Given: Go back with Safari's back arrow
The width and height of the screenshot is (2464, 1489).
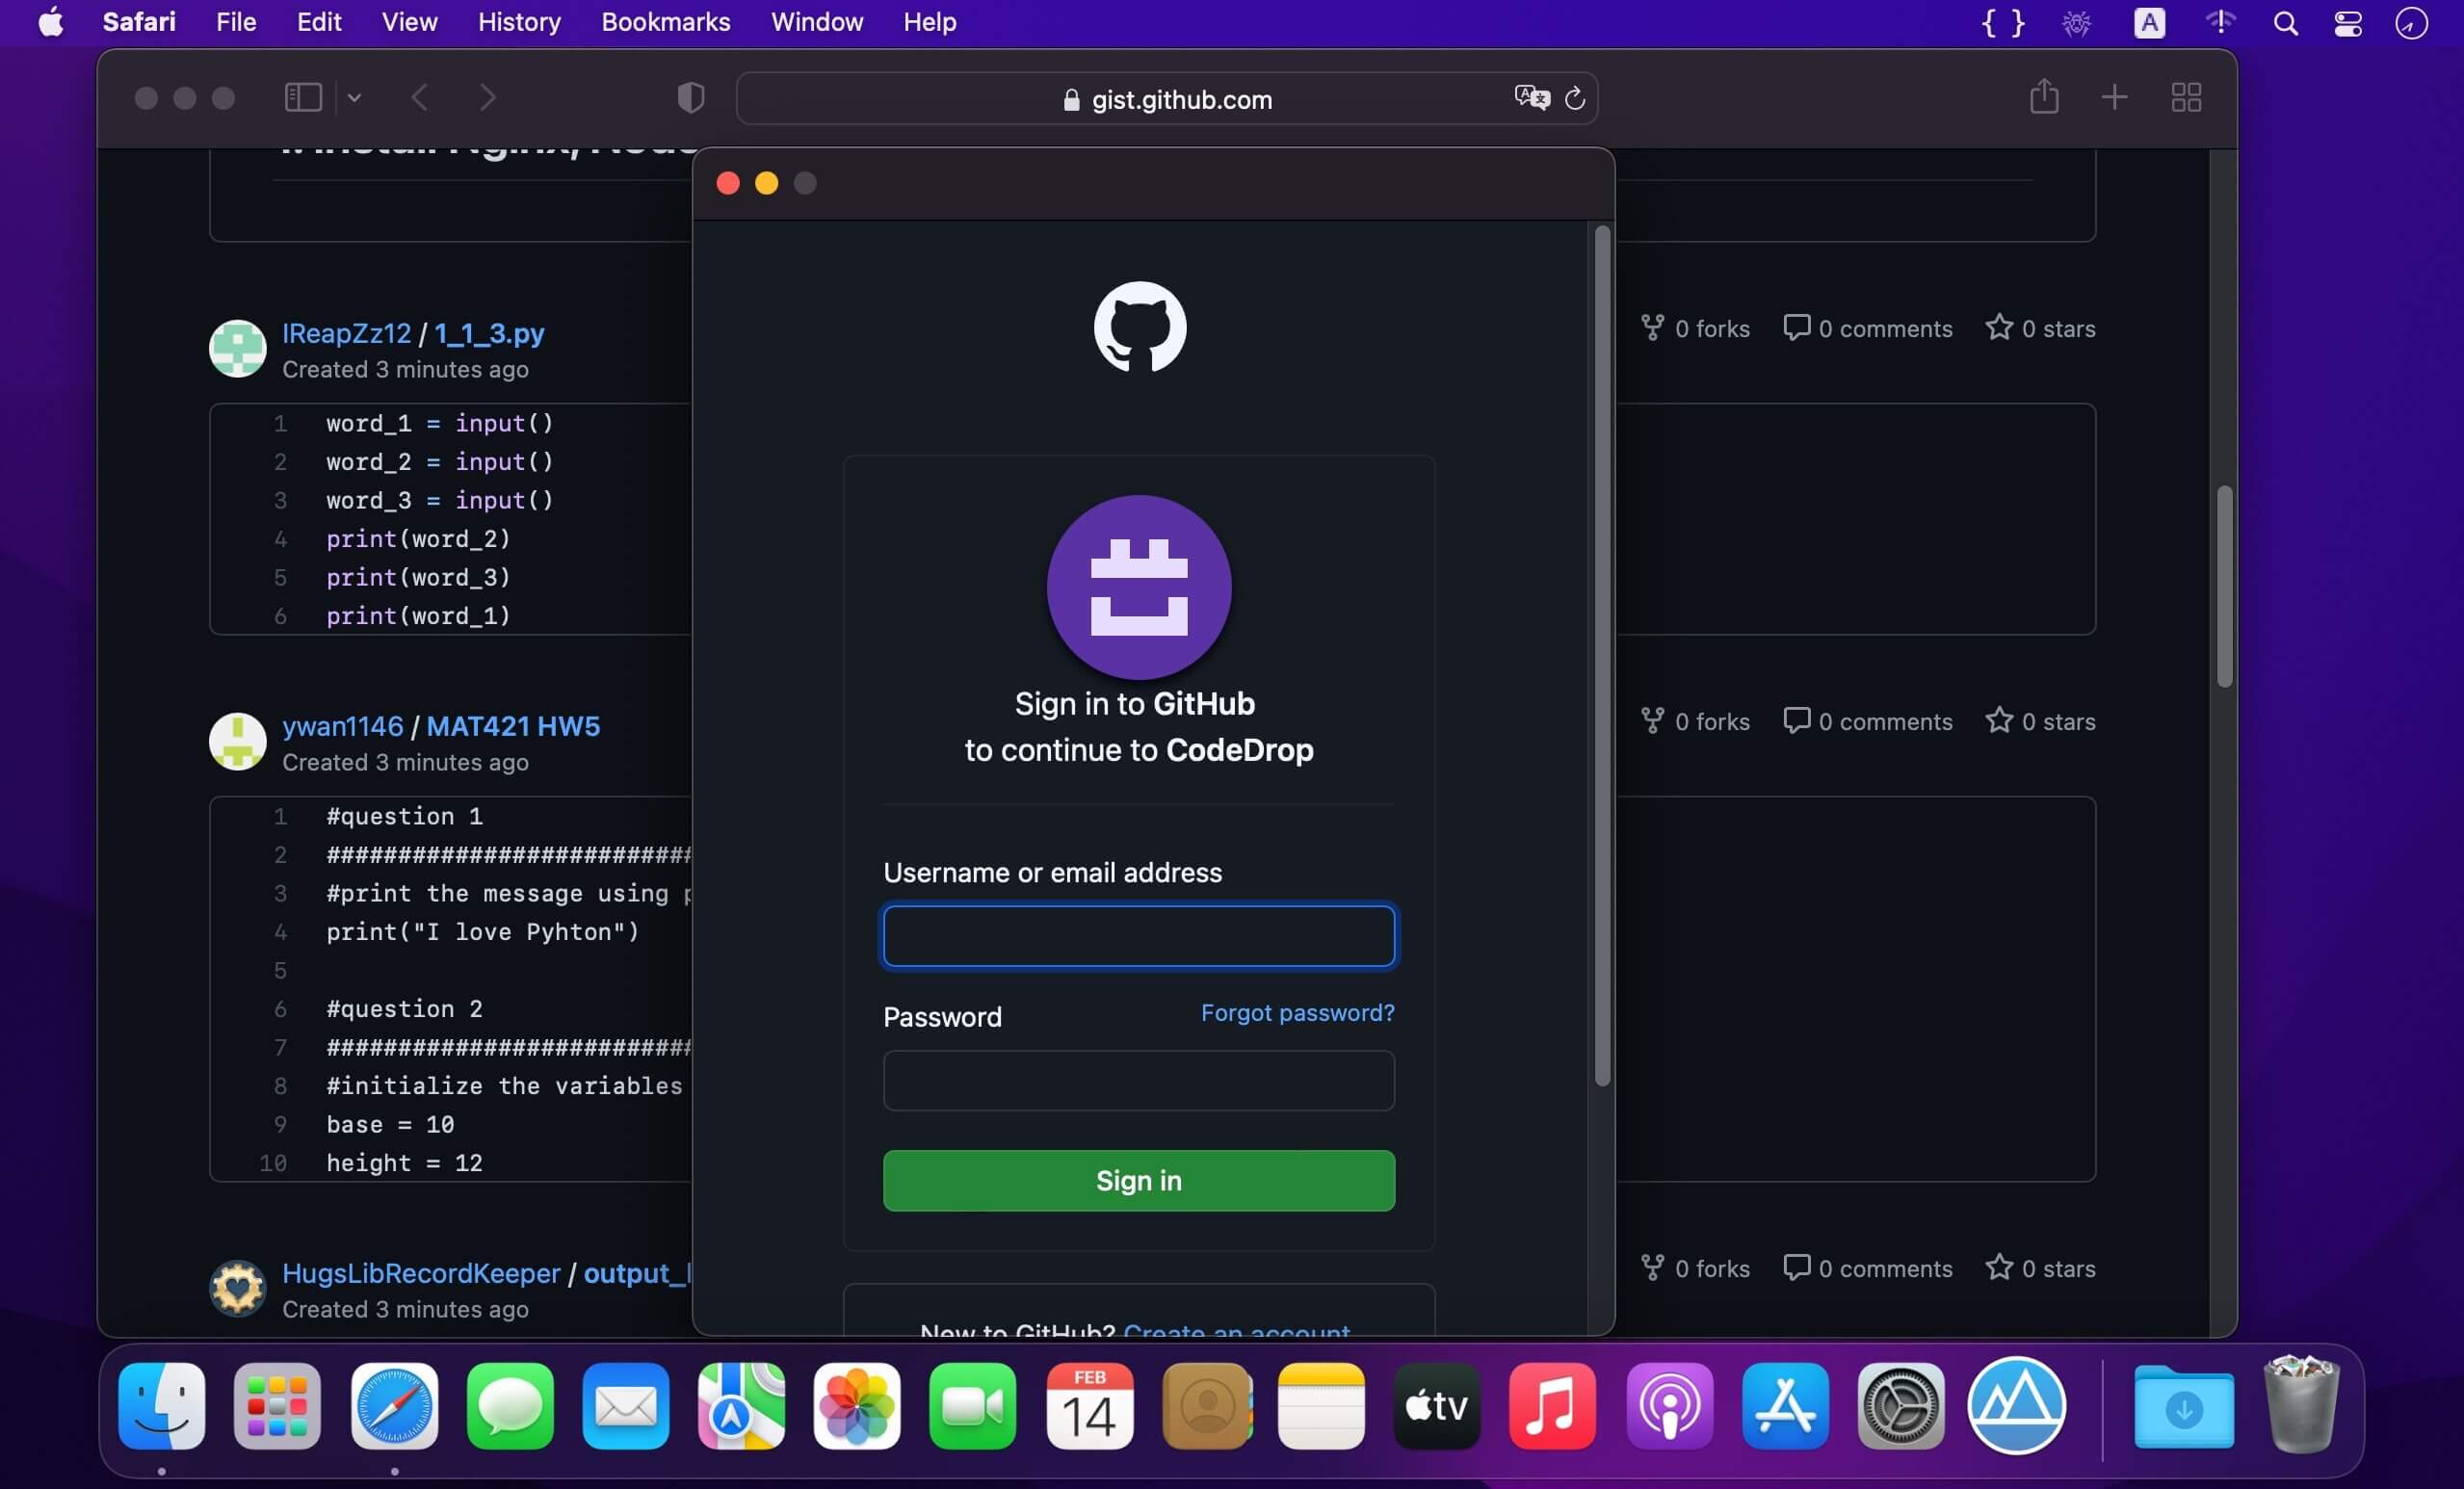Looking at the screenshot, I should click(x=420, y=97).
